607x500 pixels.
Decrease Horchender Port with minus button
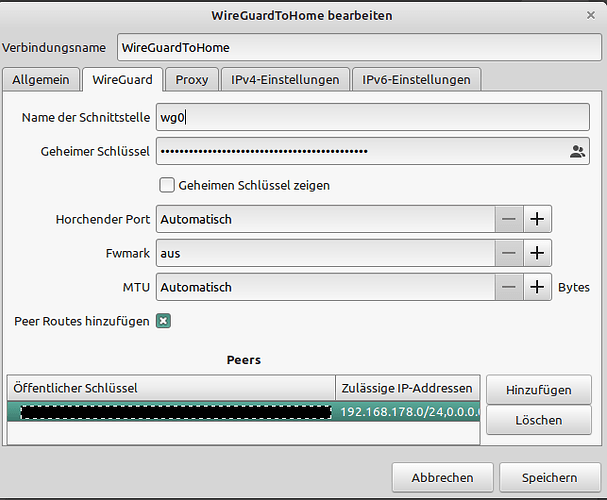(509, 219)
